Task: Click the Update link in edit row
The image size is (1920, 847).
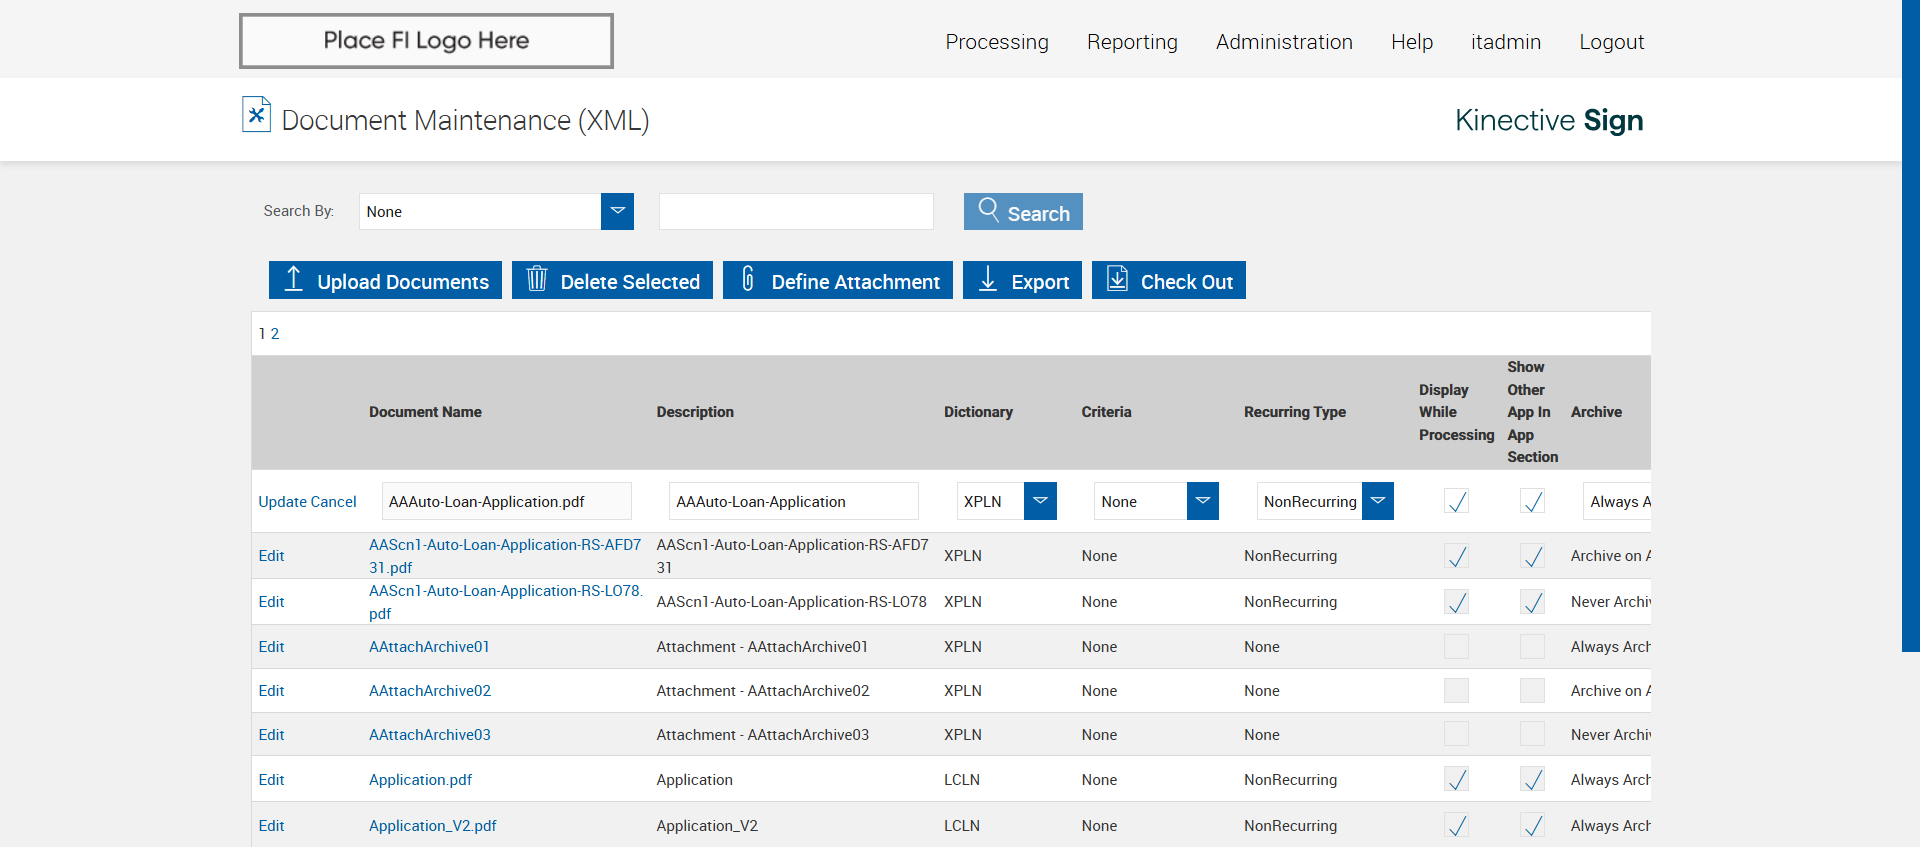Action: pyautogui.click(x=282, y=502)
